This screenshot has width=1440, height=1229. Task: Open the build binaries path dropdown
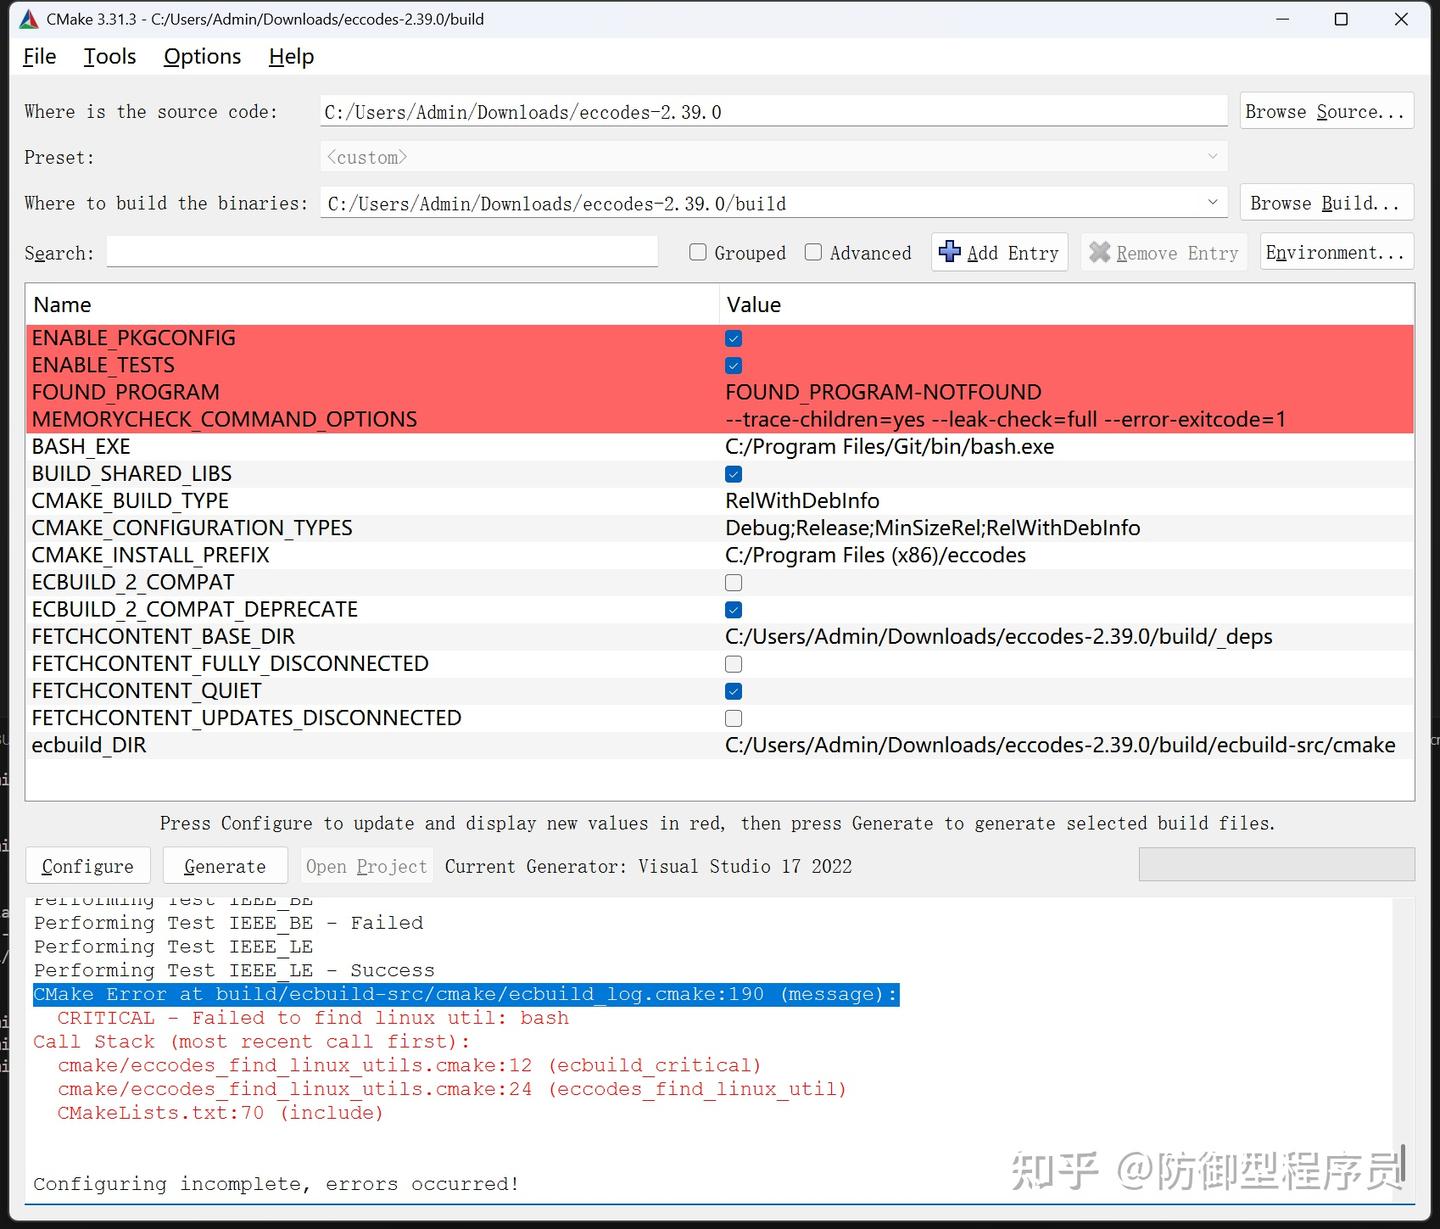pos(1212,202)
